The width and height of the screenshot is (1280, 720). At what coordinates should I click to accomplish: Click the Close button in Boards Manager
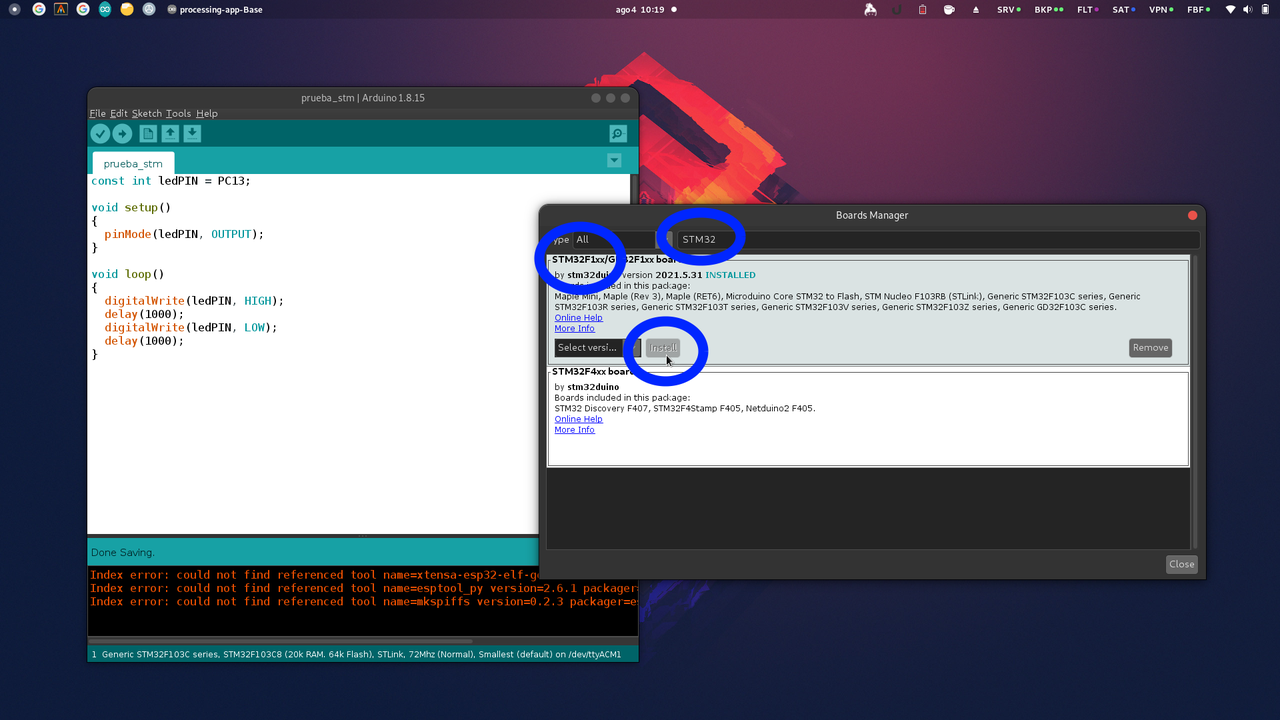coord(1181,564)
